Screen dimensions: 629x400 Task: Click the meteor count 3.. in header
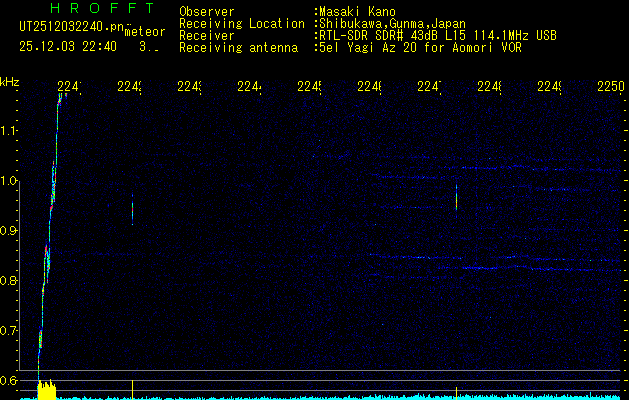coord(148,47)
